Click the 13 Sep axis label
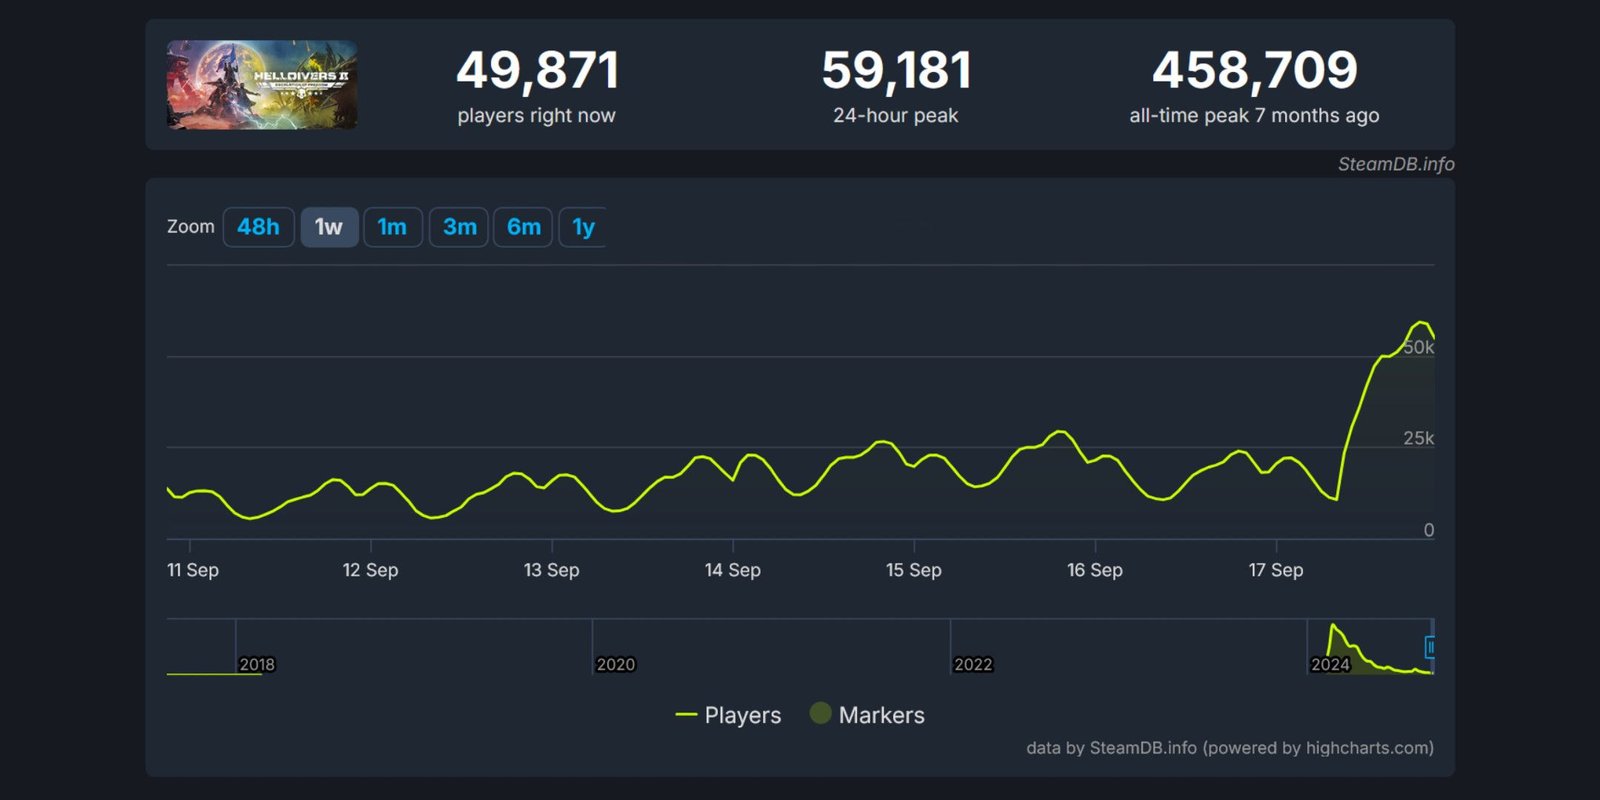The width and height of the screenshot is (1600, 800). 552,570
